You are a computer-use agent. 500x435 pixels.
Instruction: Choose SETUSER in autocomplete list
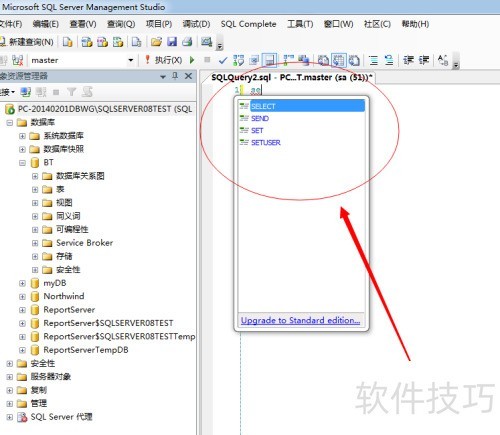pos(302,142)
